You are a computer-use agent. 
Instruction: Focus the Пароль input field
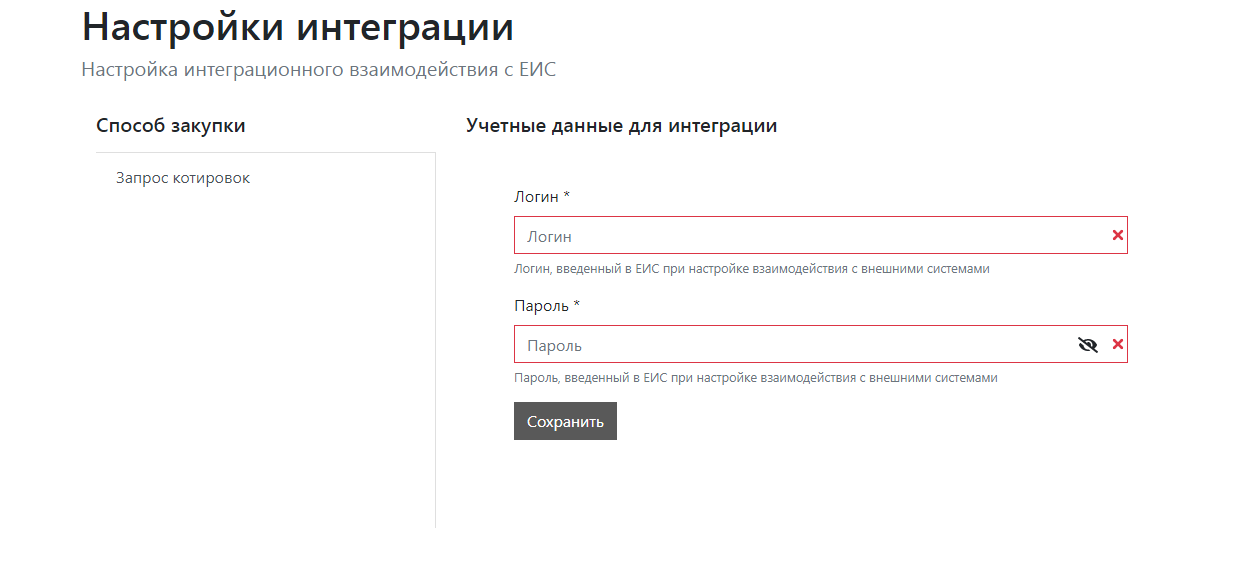point(780,345)
